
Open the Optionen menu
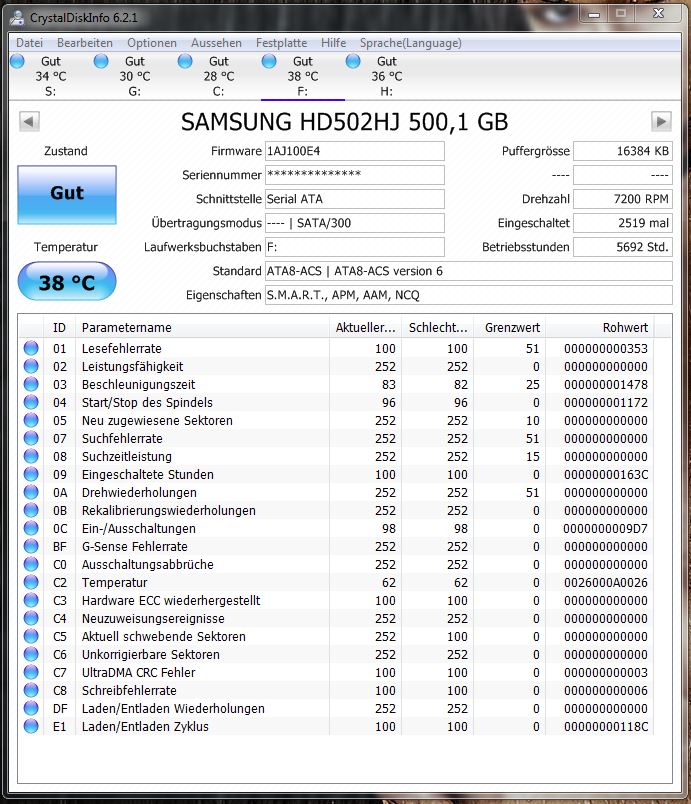tap(152, 43)
